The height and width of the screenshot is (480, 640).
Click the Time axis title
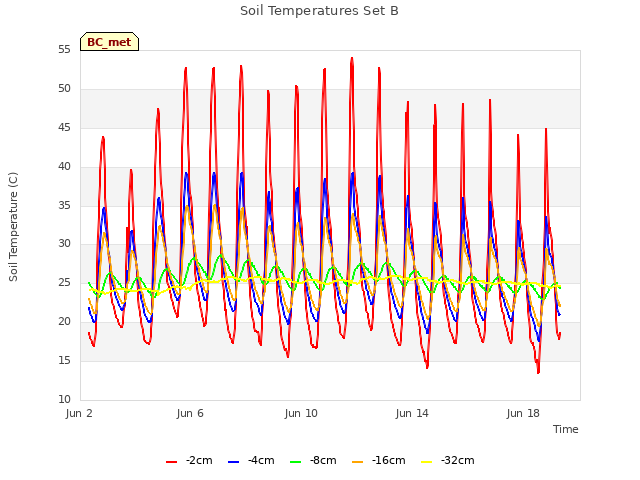[x=566, y=429]
